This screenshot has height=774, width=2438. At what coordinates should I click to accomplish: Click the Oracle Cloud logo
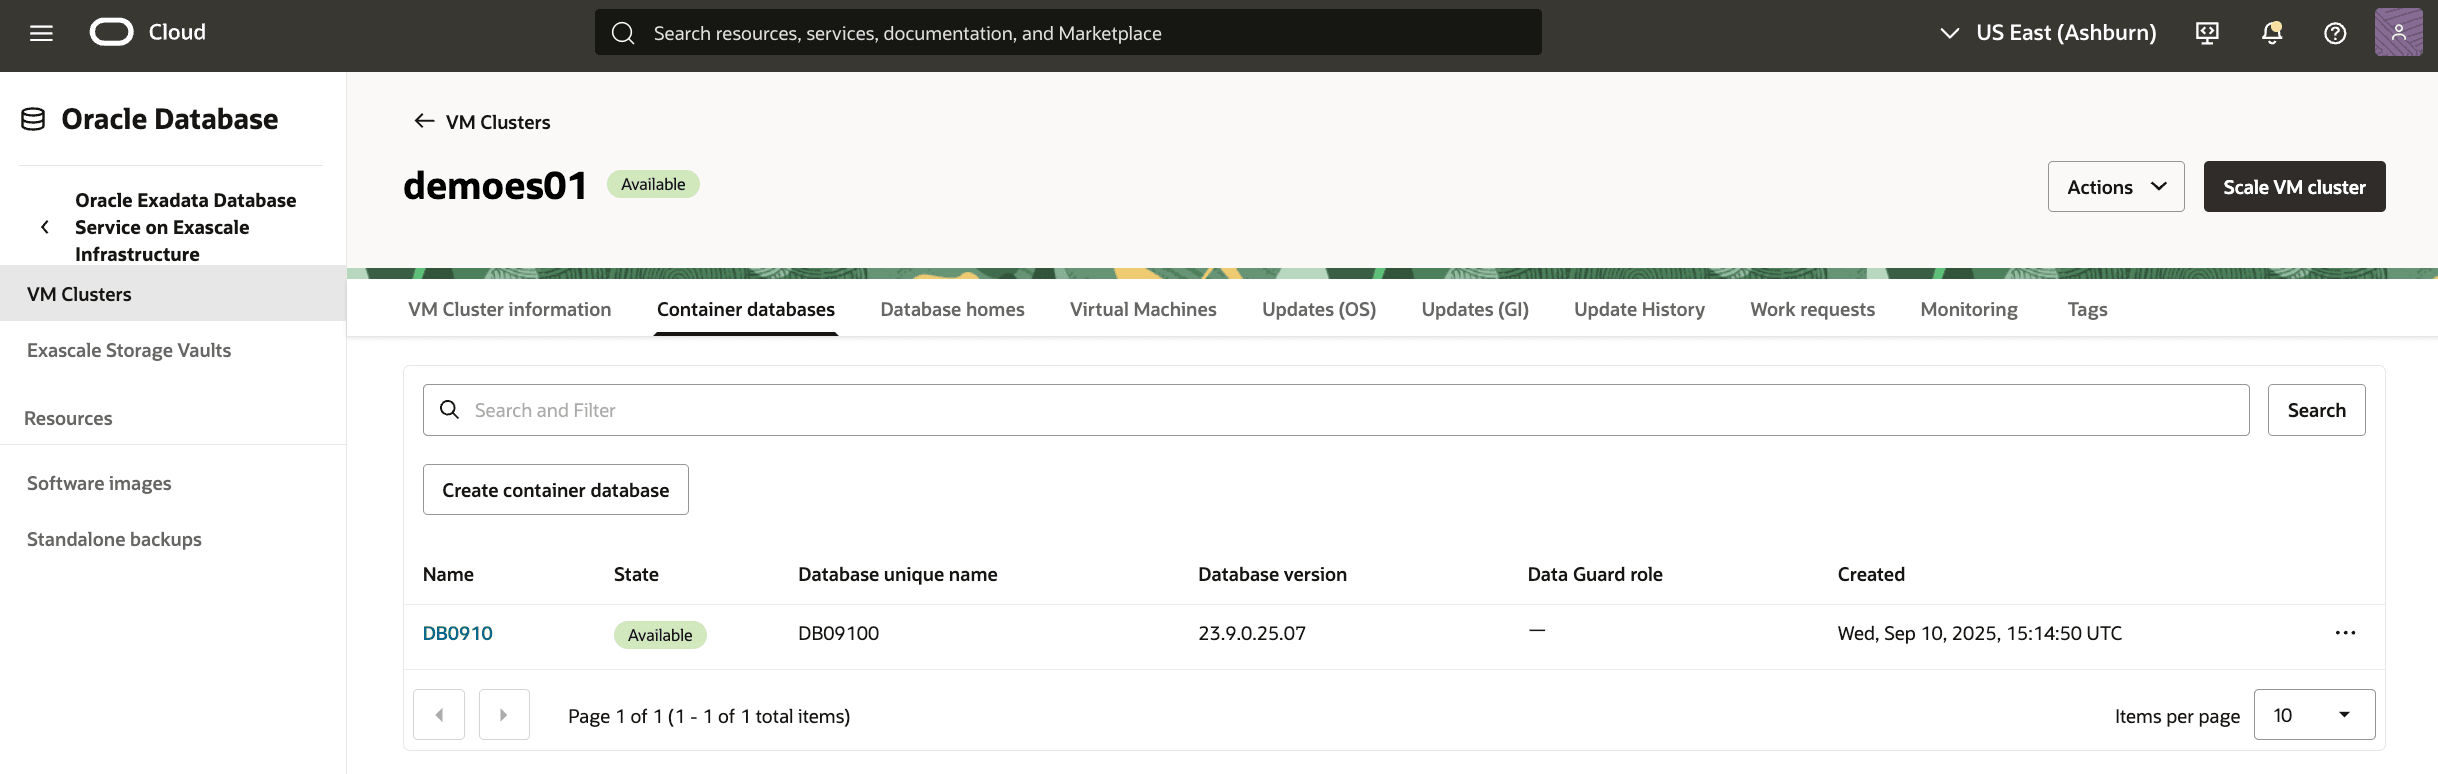click(x=148, y=32)
